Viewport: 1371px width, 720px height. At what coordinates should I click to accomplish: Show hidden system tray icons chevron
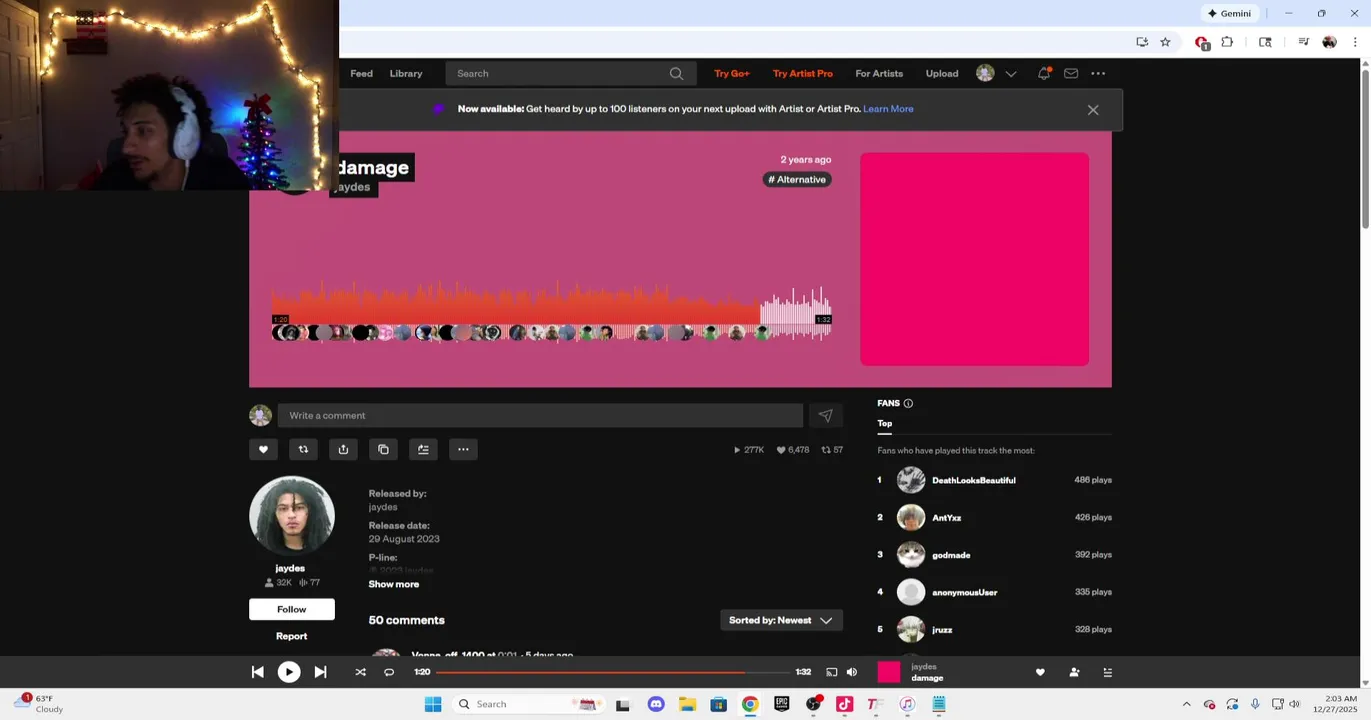point(1186,704)
